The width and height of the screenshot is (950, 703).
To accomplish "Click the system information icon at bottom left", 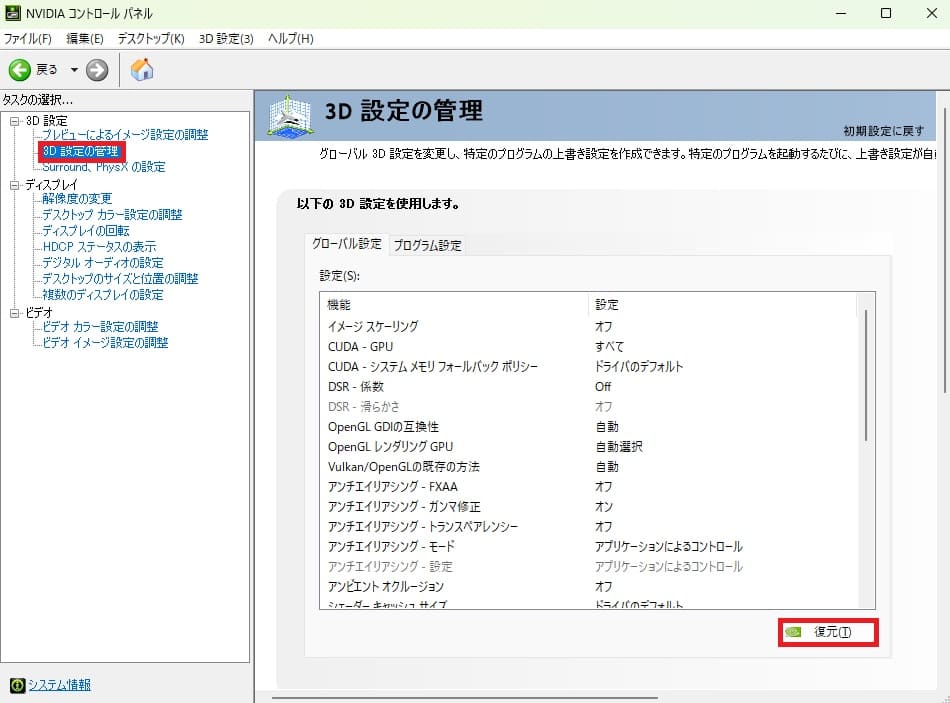I will click(18, 685).
